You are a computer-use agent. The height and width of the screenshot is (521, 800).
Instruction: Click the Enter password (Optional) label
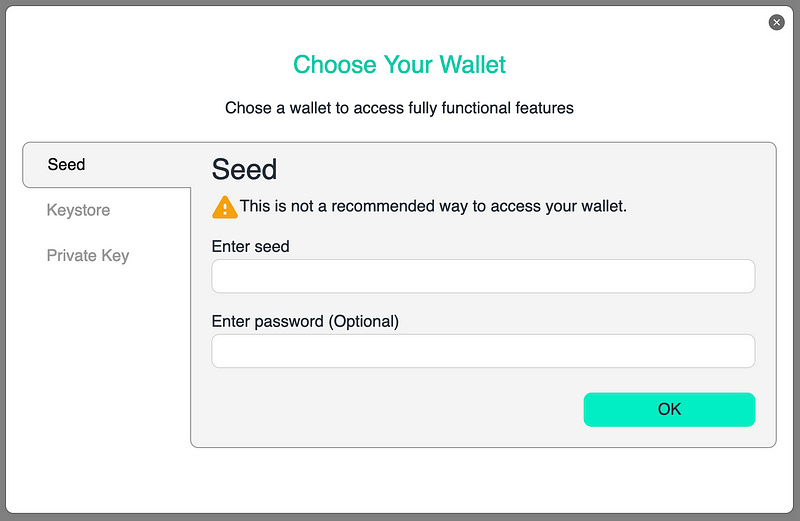(305, 321)
